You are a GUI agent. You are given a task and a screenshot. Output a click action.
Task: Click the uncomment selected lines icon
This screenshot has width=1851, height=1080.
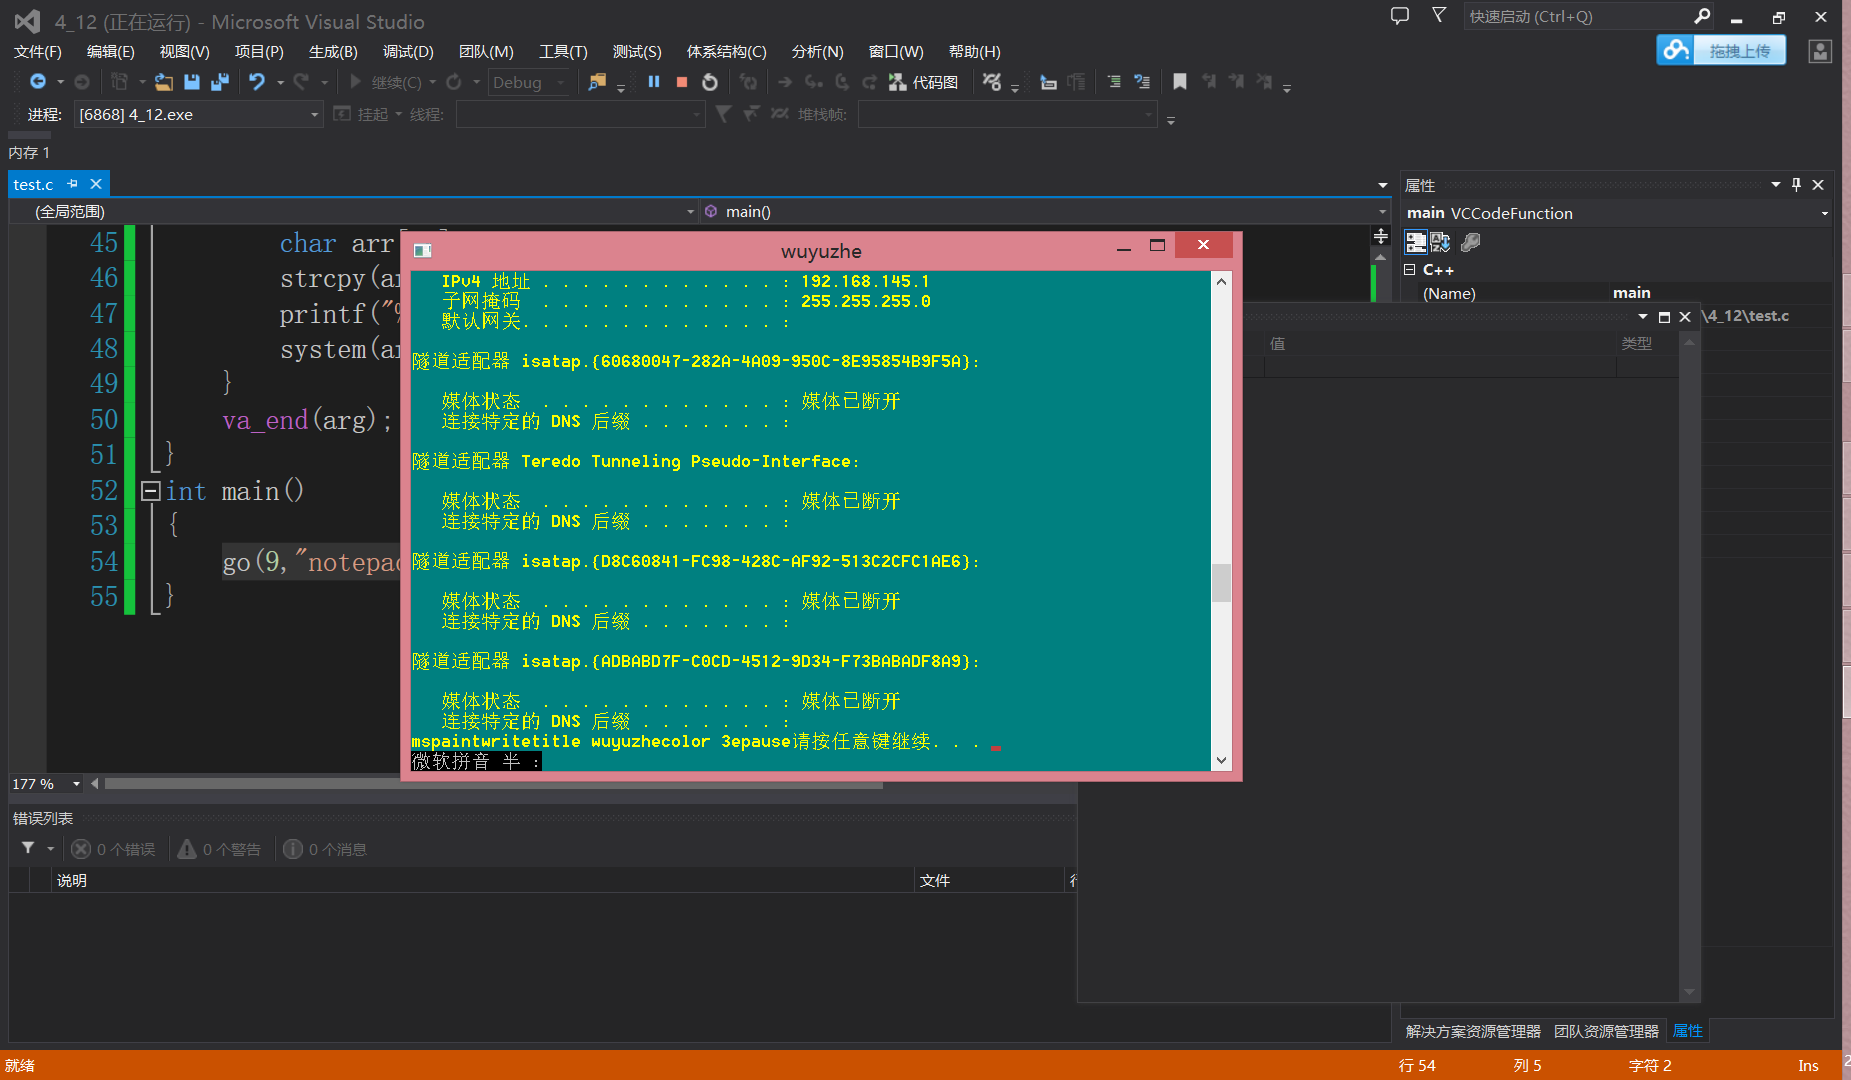(x=1142, y=82)
